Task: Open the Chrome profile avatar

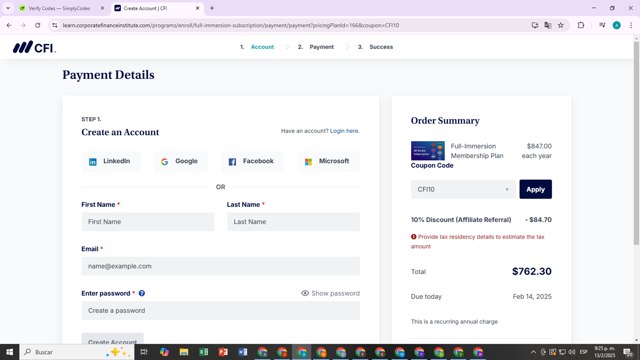Action: point(617,25)
